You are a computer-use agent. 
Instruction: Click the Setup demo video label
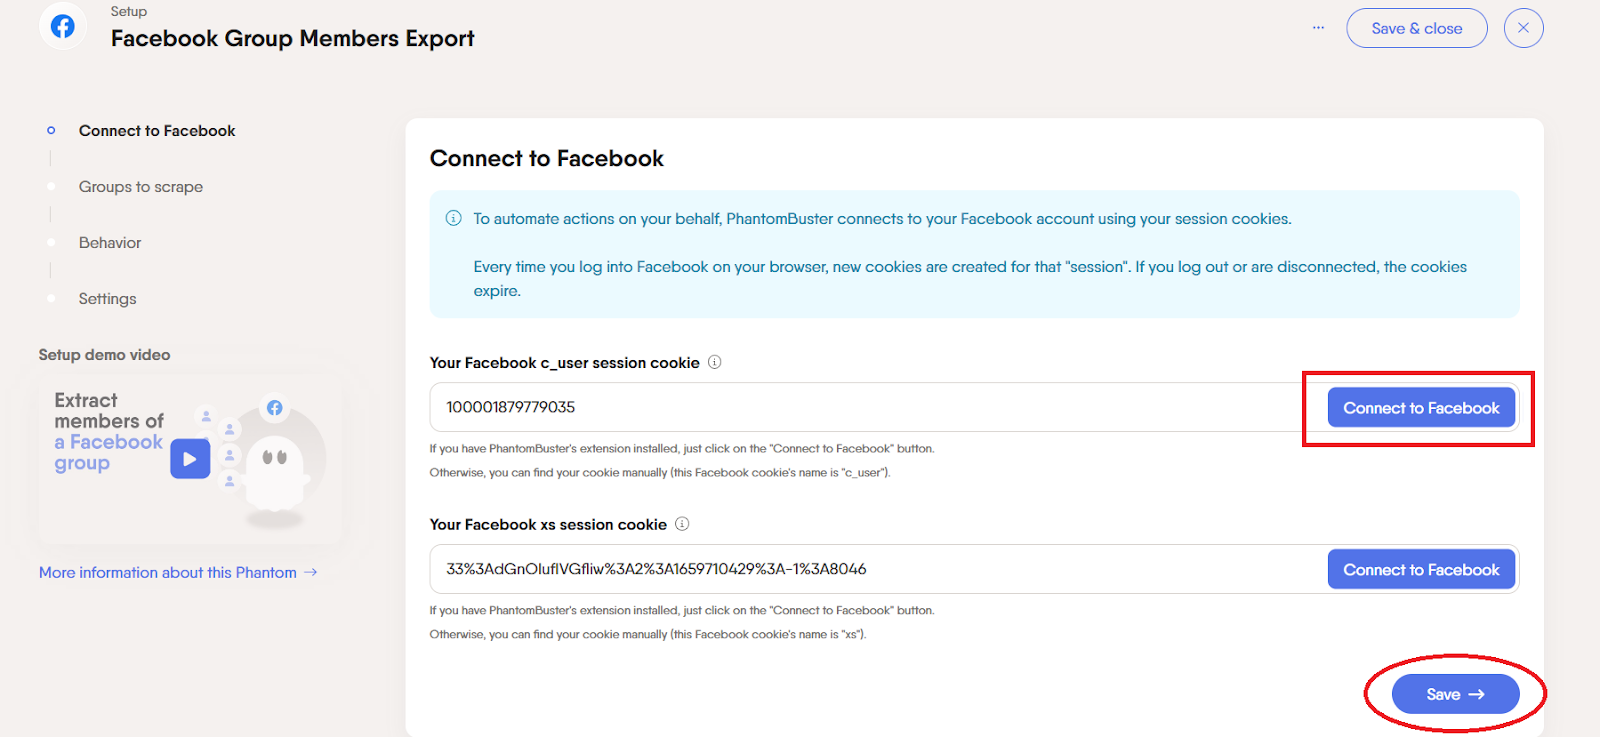(104, 355)
